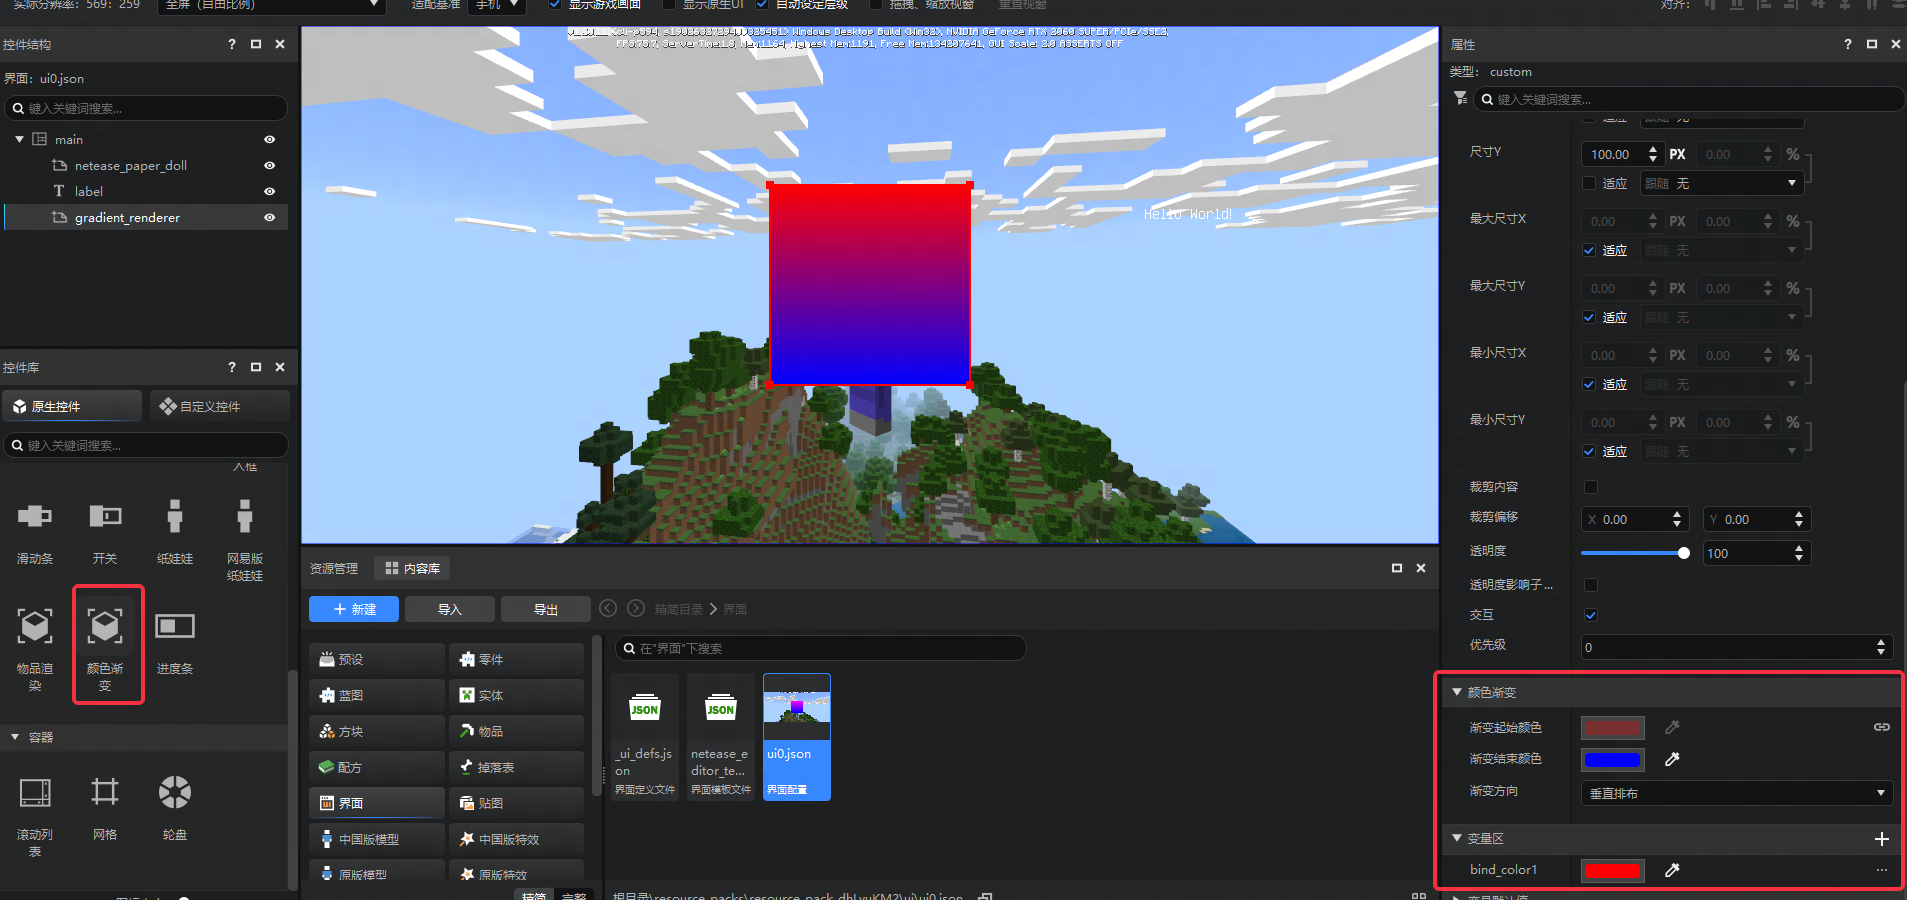Collapse the main tree node
1907x900 pixels.
click(x=19, y=139)
